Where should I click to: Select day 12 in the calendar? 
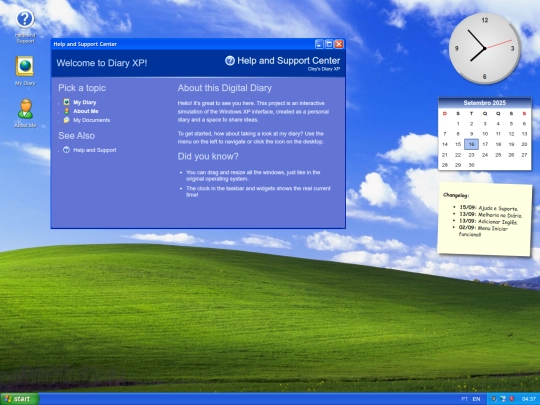511,134
